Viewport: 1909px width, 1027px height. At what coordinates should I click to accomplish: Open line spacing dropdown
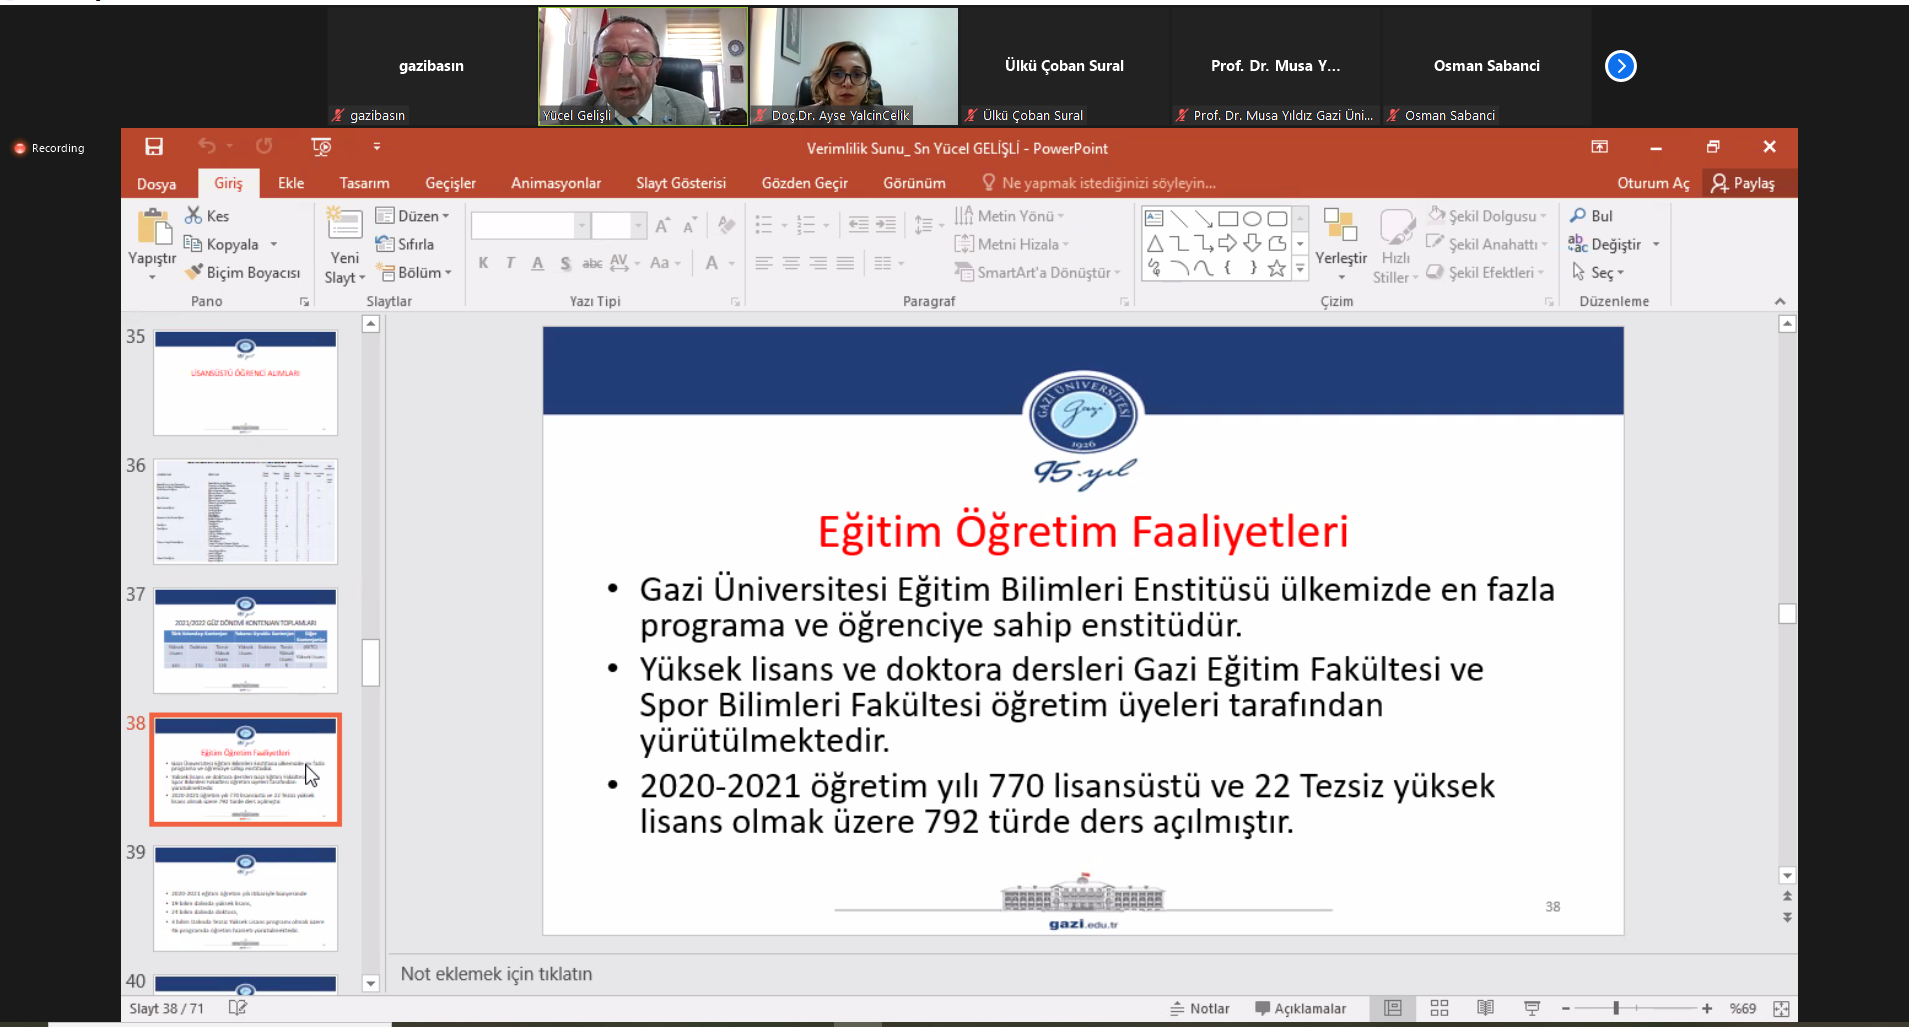[929, 225]
